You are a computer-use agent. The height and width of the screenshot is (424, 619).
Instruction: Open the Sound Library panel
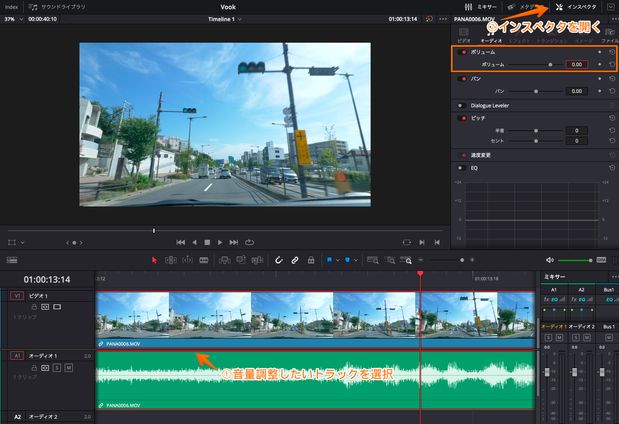click(57, 7)
